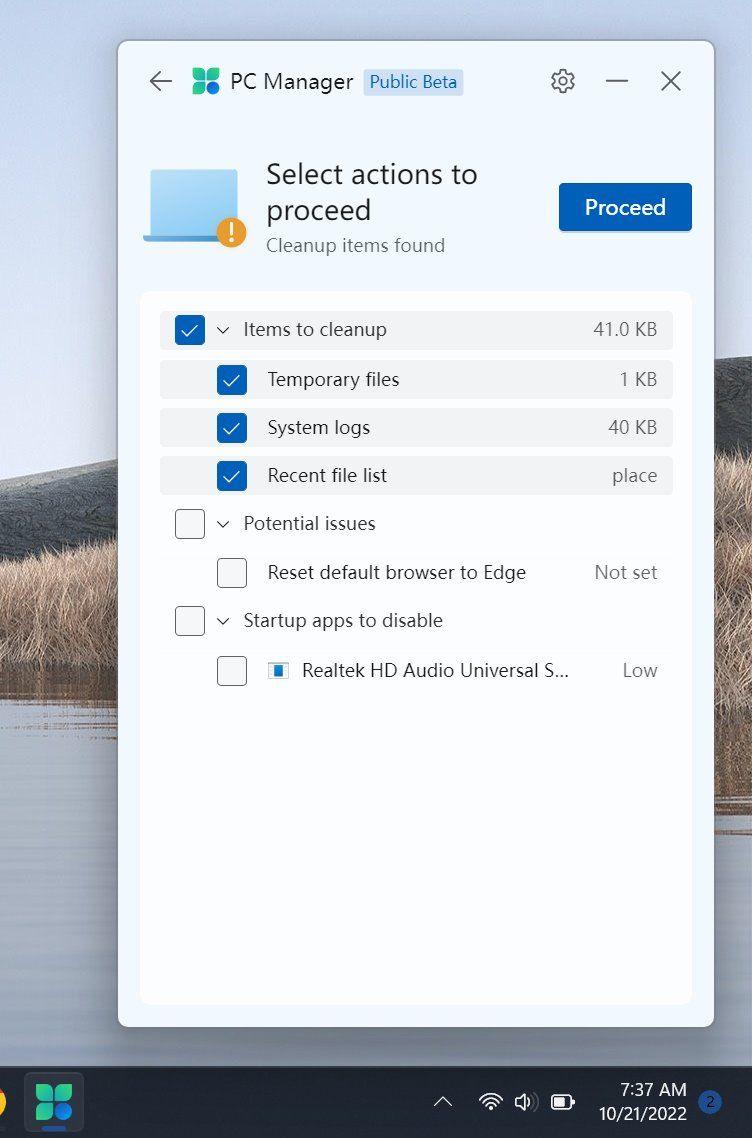Screen dimensions: 752x1138
Task: Enable Reset default browser to Edge
Action: (x=232, y=573)
